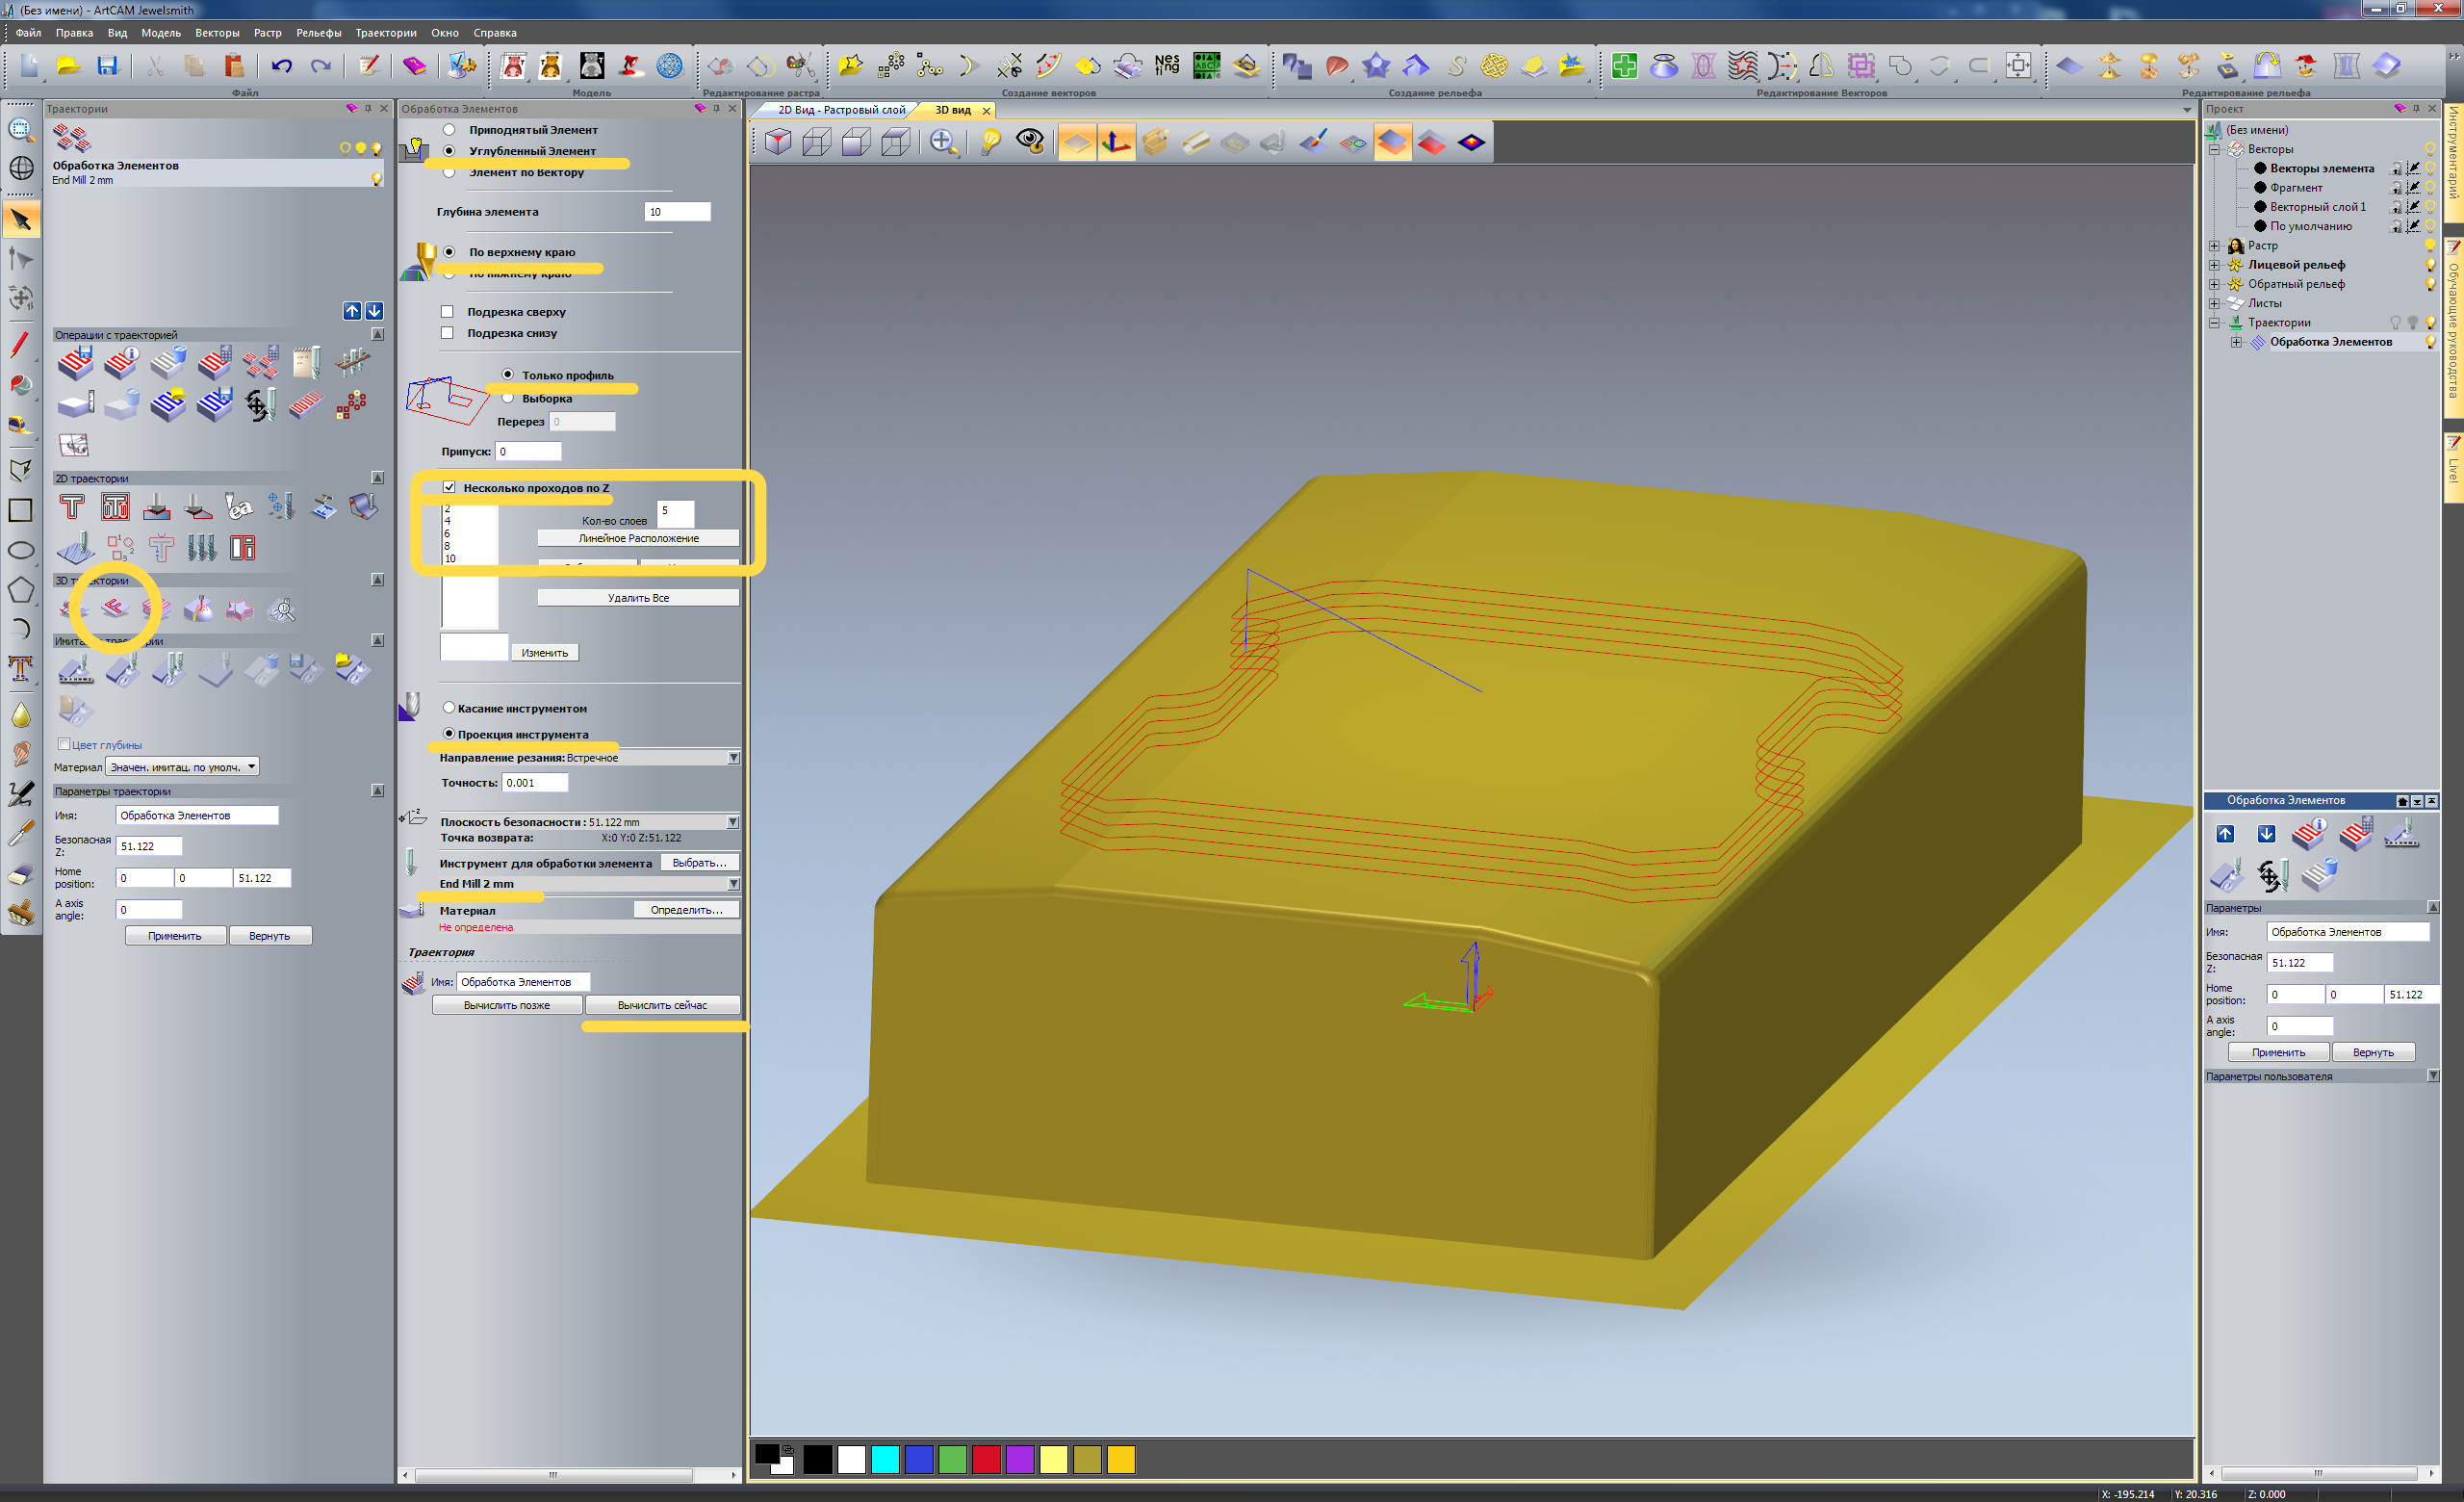Pick the cyan color swatch
The image size is (2464, 1502).
pos(885,1460)
